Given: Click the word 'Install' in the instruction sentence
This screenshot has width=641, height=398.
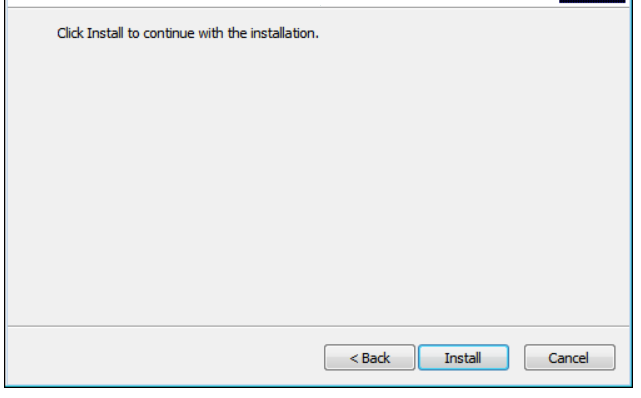Looking at the screenshot, I should tap(105, 33).
